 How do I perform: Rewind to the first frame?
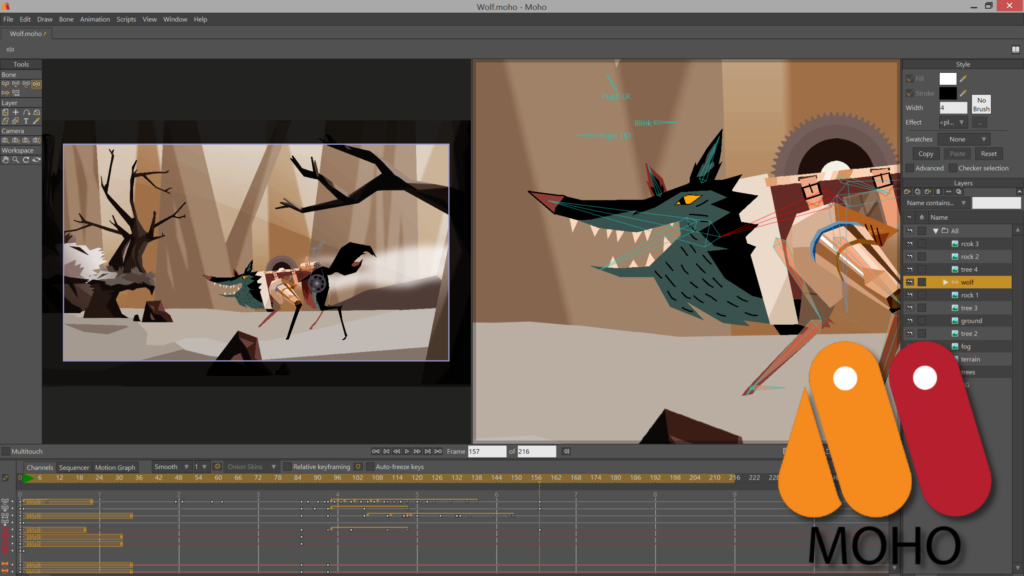point(376,451)
